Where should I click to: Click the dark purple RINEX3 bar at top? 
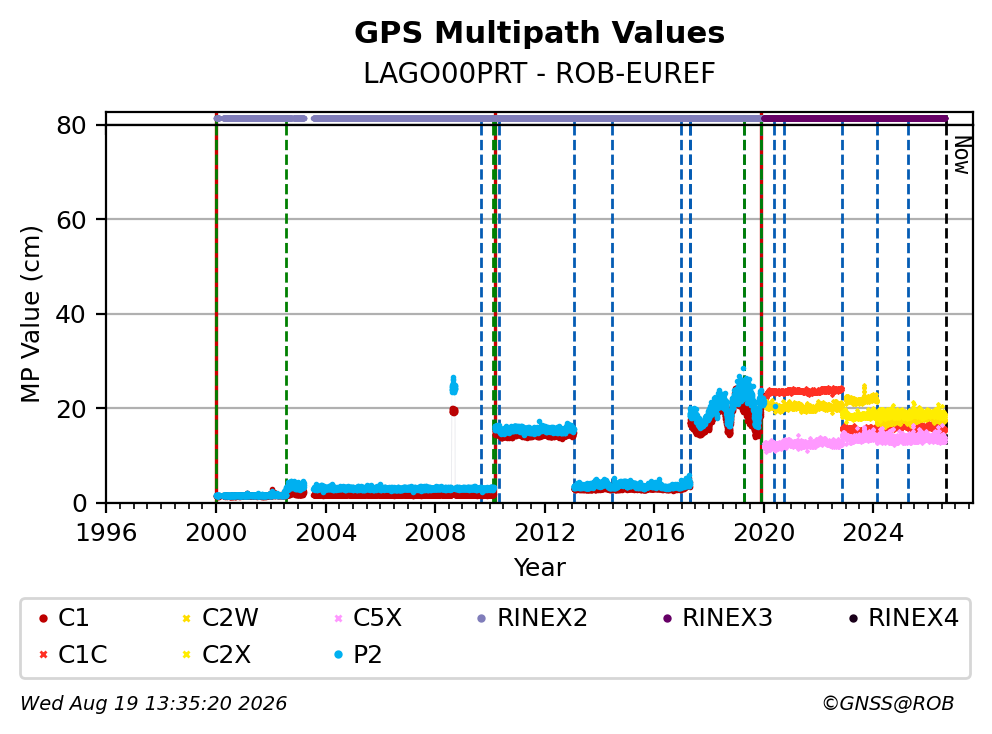pyautogui.click(x=854, y=118)
